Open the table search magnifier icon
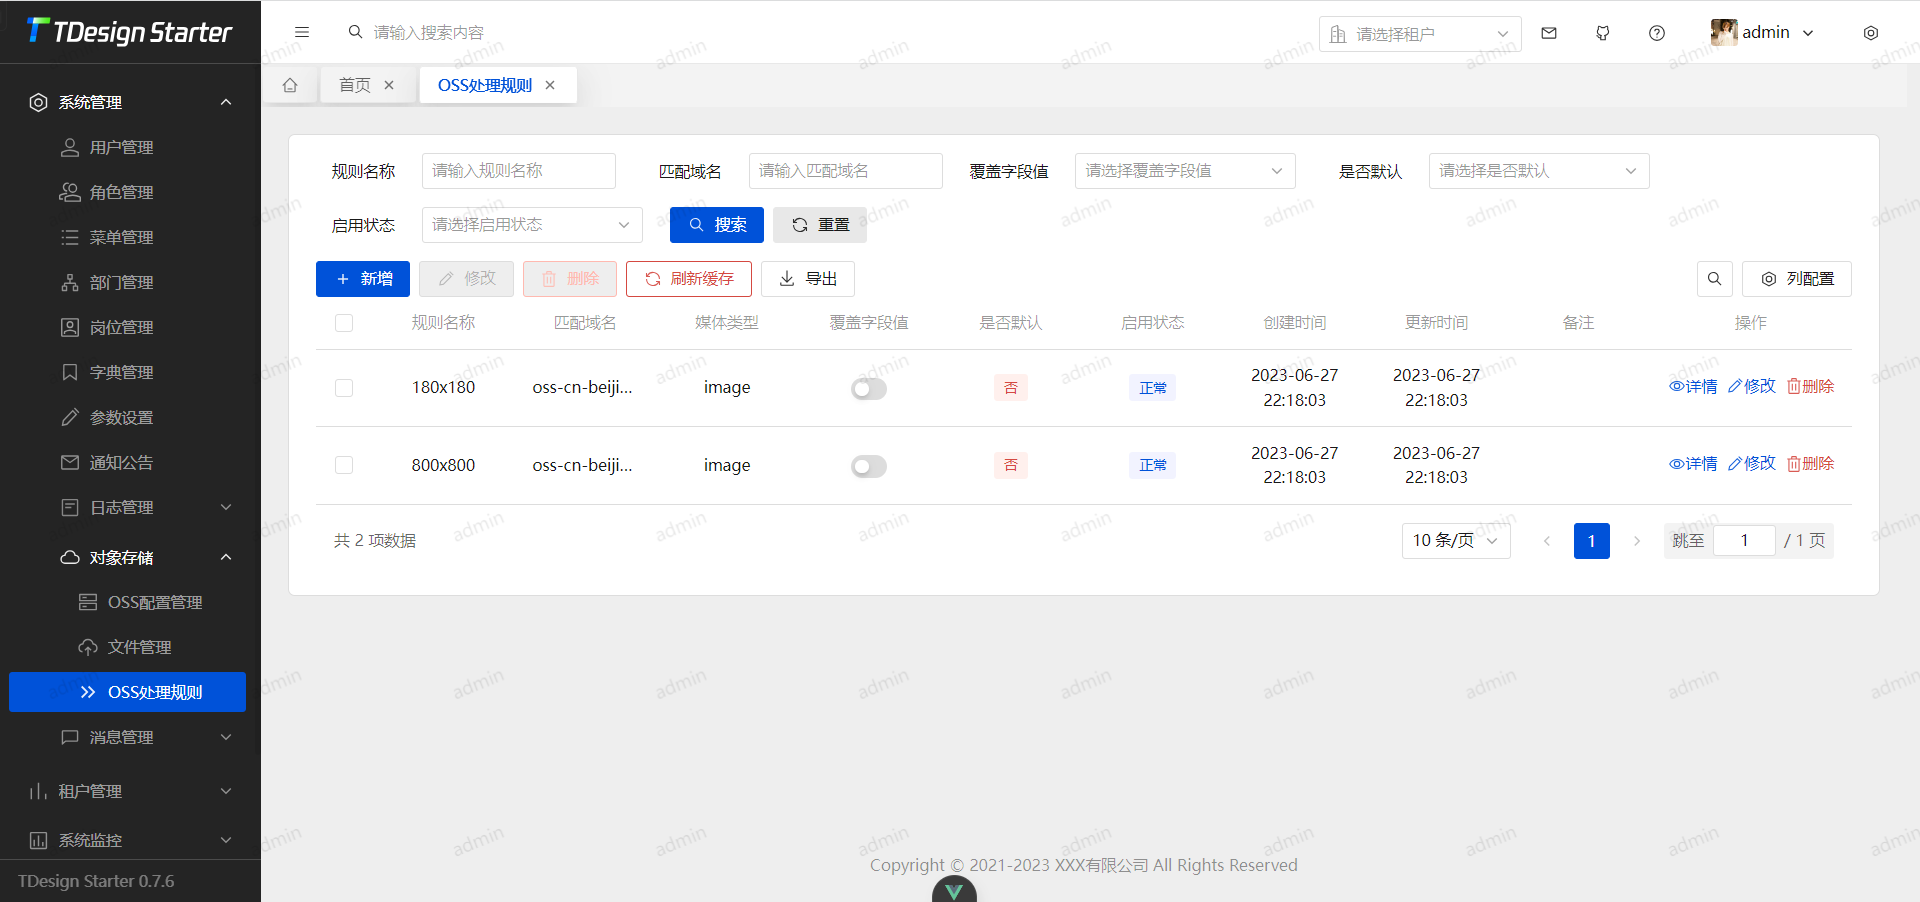Screen dimensions: 1920x902 click(x=1714, y=279)
